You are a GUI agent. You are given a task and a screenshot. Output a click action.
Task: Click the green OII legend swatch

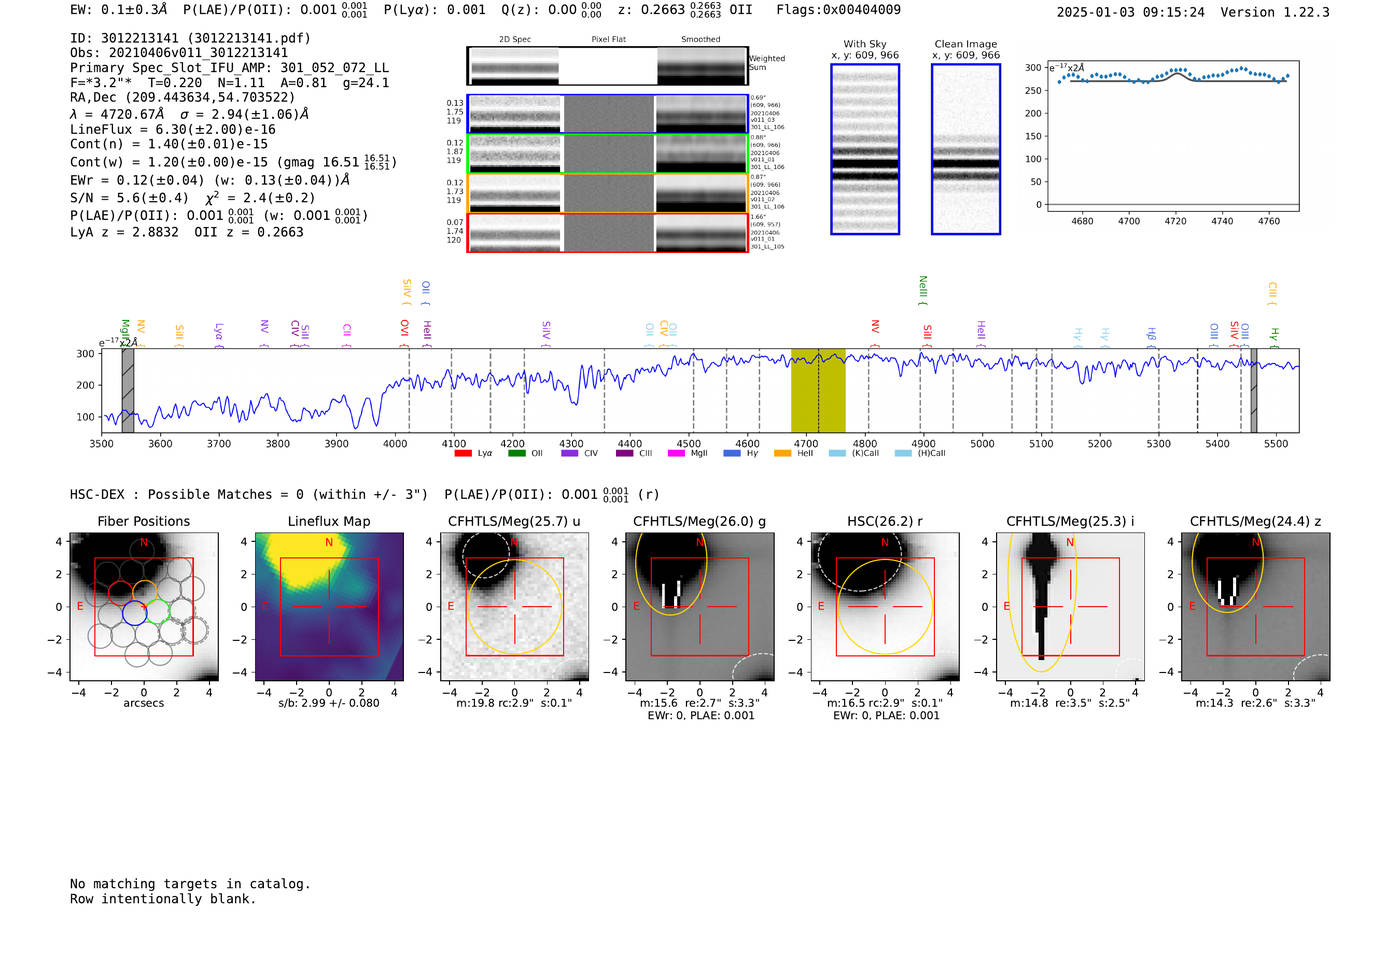pyautogui.click(x=516, y=454)
